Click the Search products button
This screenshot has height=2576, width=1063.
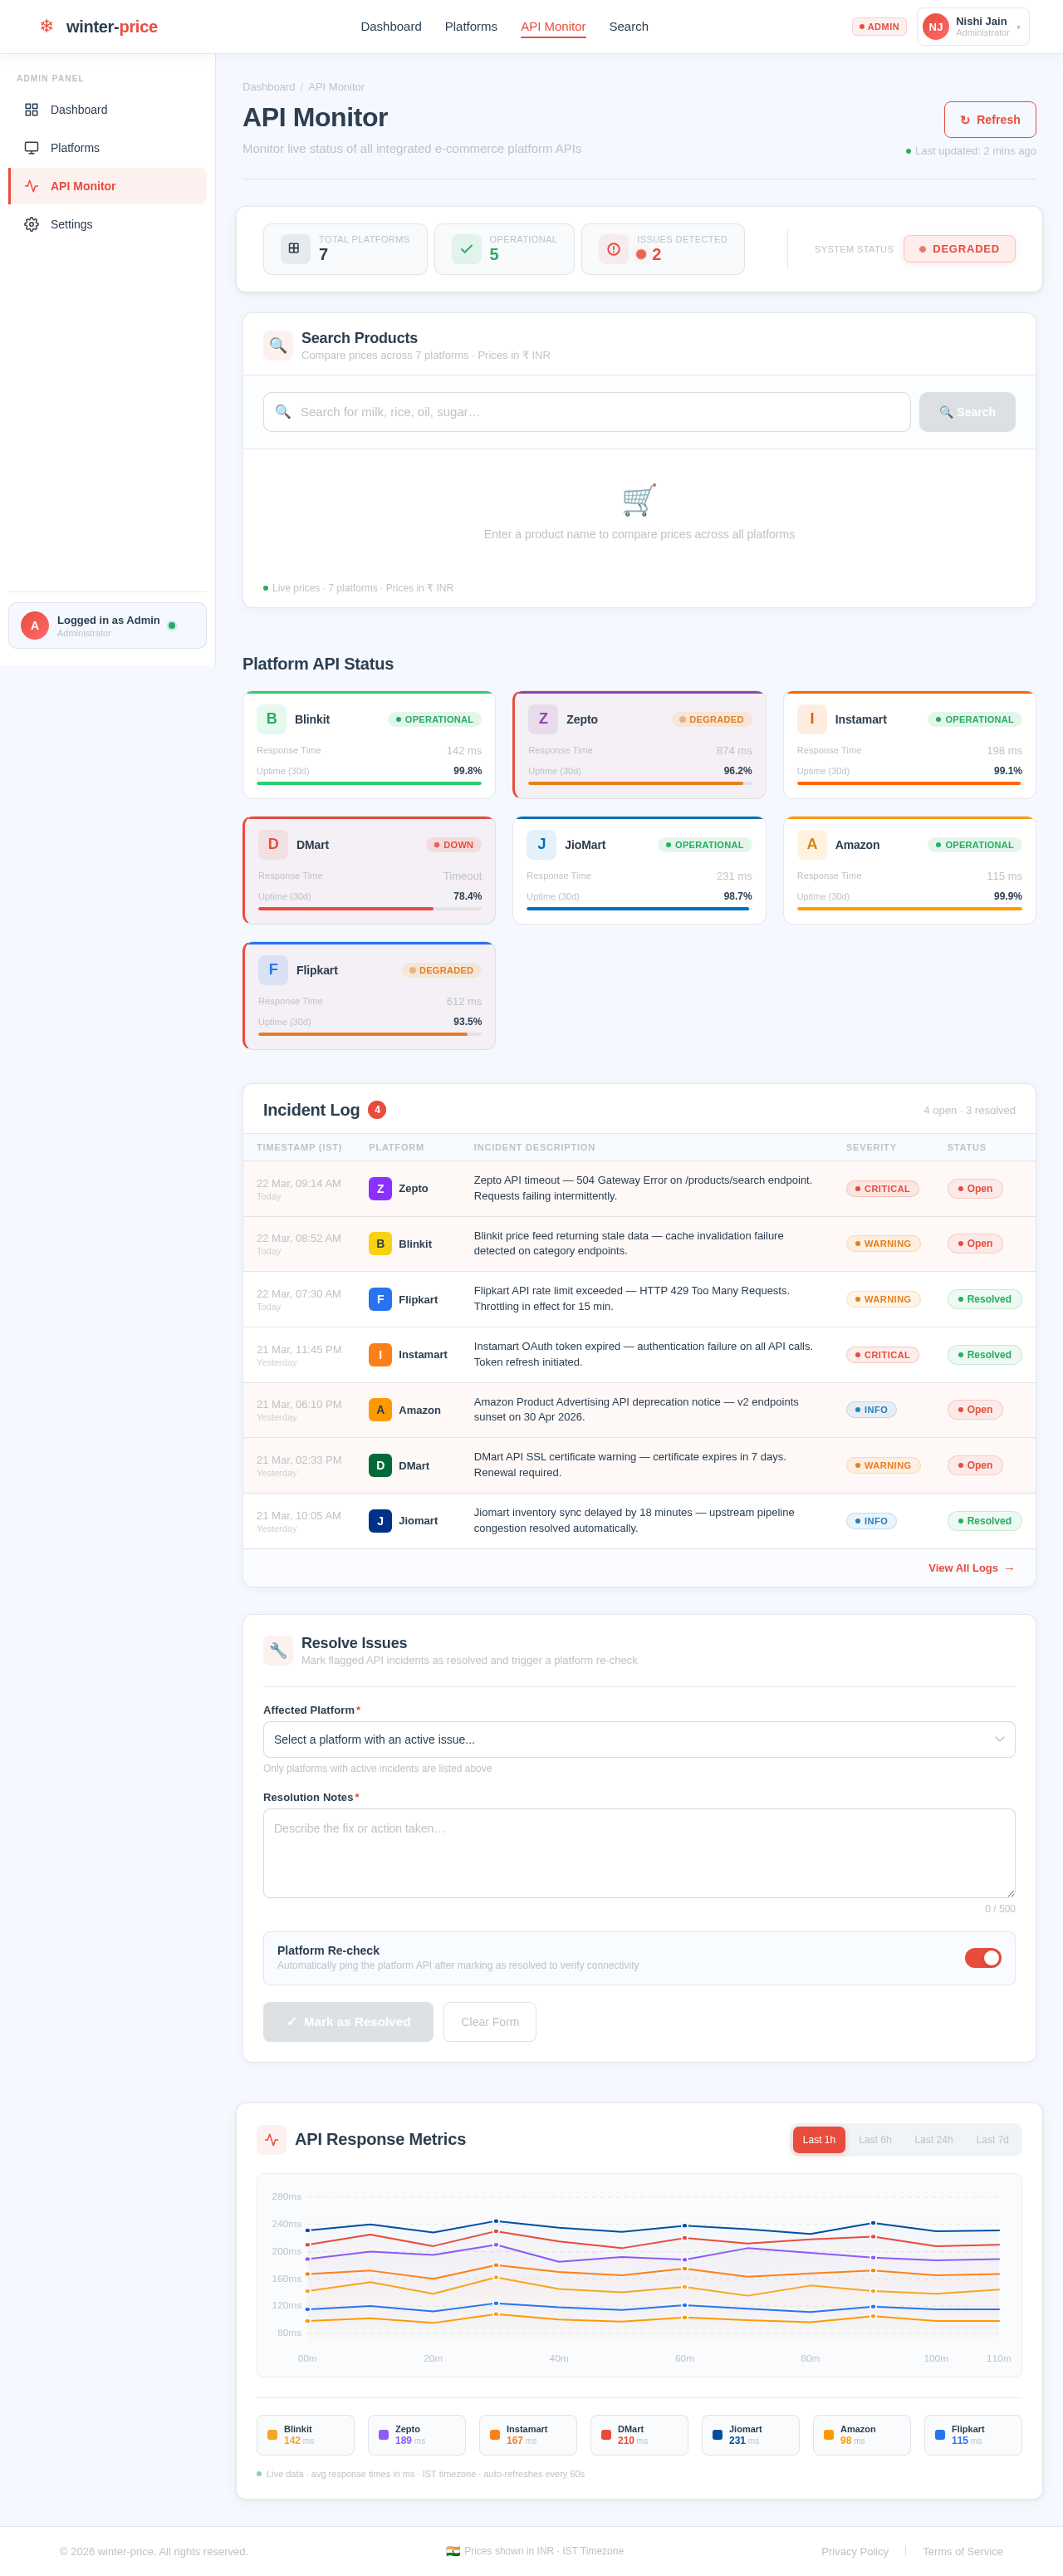click(967, 412)
